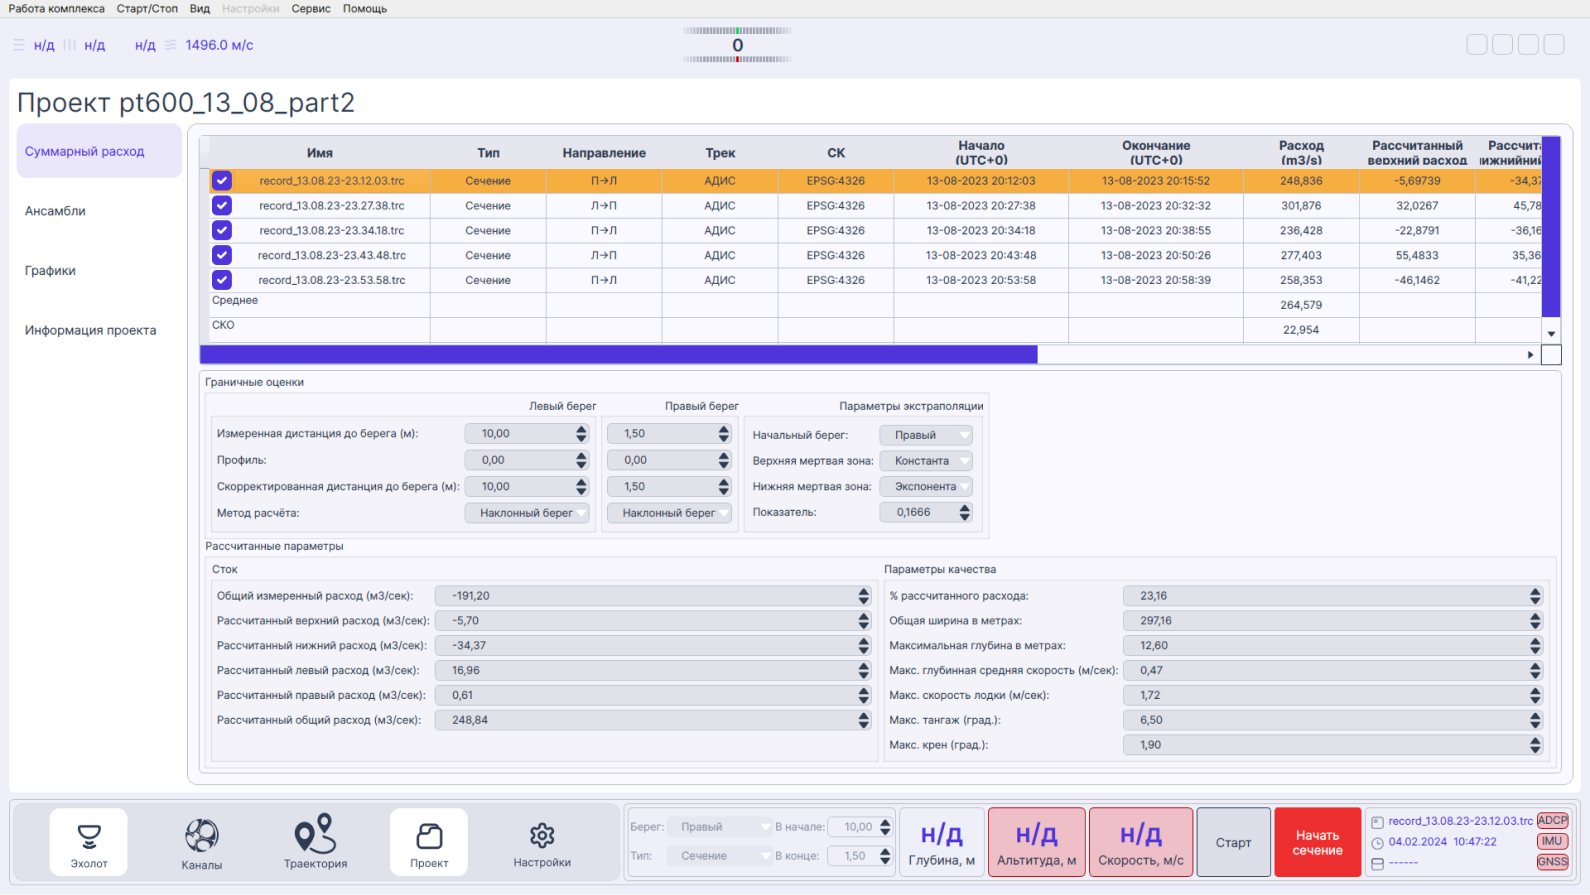
Task: Open the Настройки gear icon
Action: point(542,842)
